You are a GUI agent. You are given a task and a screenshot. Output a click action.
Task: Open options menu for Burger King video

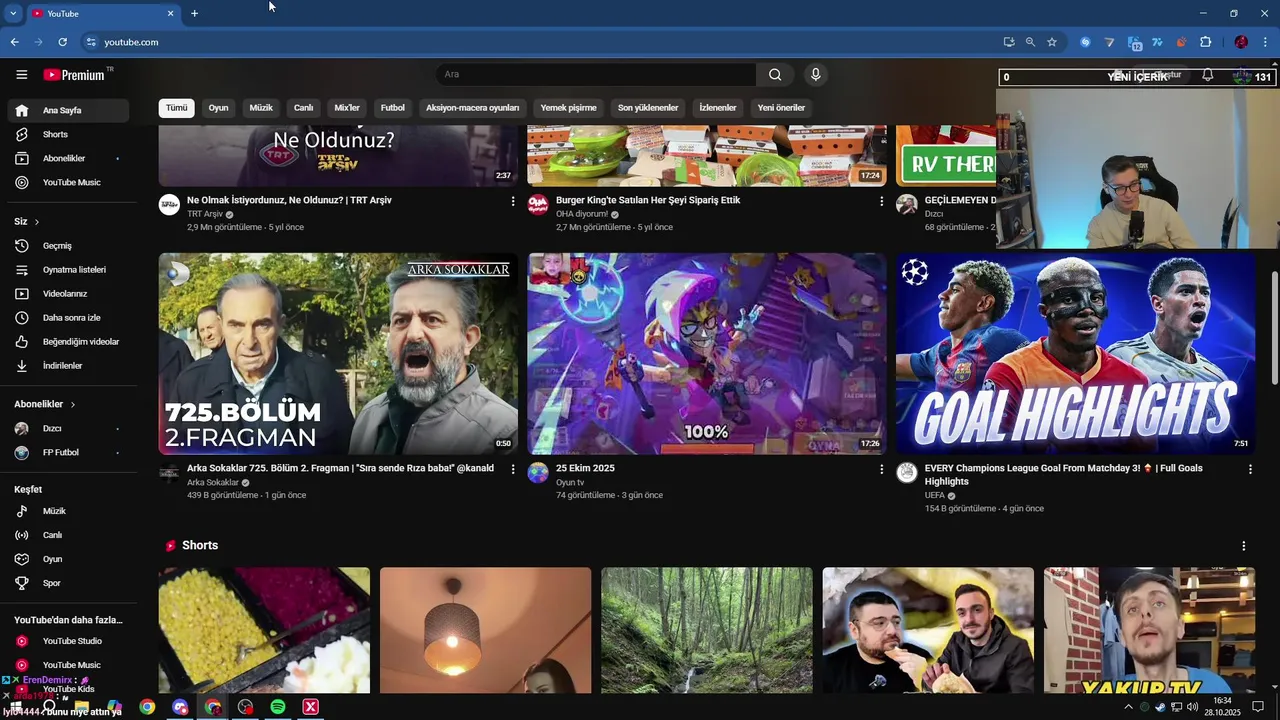pyautogui.click(x=881, y=201)
